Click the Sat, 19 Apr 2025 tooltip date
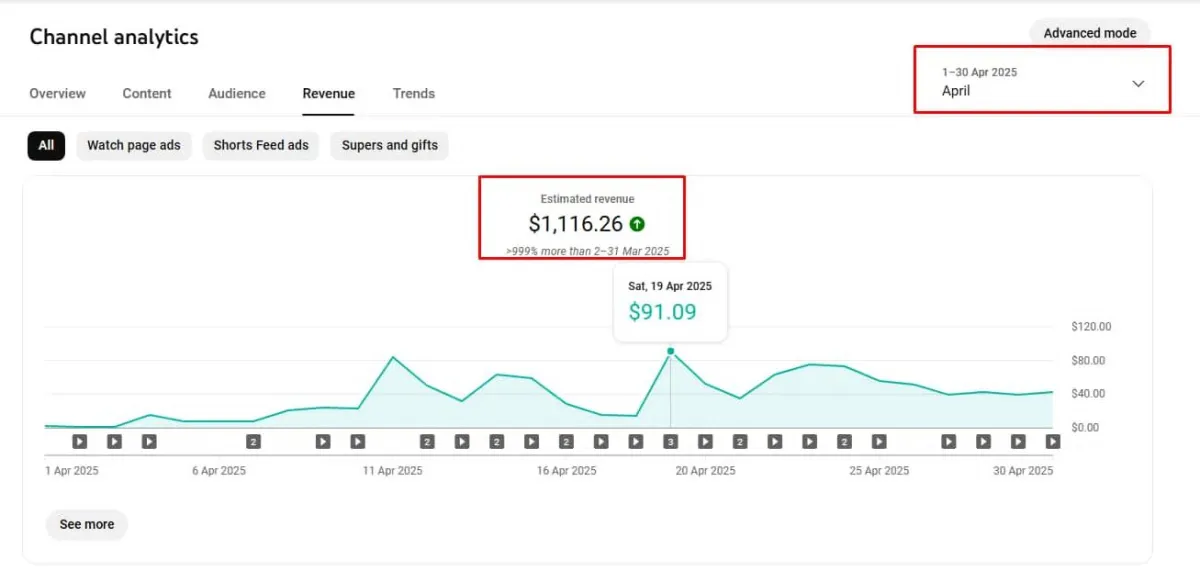The width and height of the screenshot is (1200, 582). coord(670,286)
